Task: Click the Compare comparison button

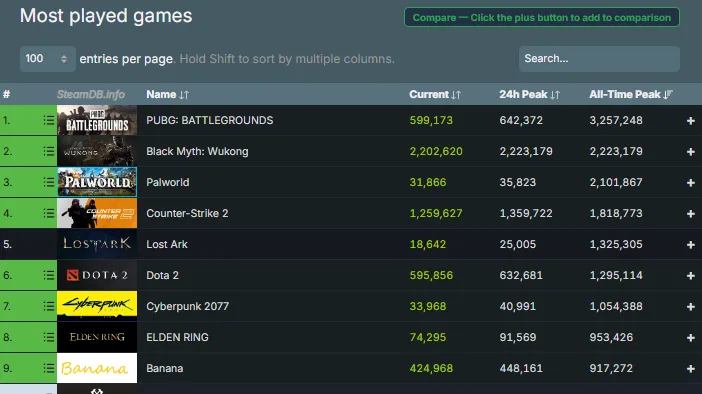Action: [542, 17]
